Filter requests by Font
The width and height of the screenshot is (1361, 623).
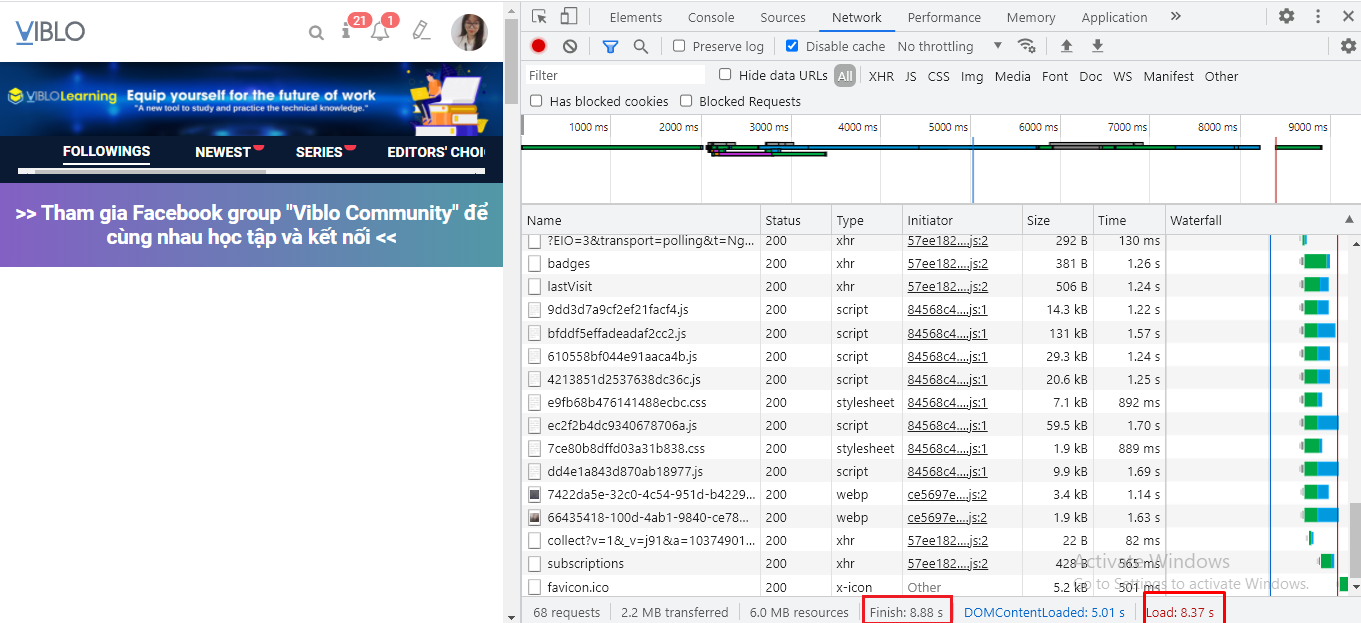pyautogui.click(x=1055, y=76)
